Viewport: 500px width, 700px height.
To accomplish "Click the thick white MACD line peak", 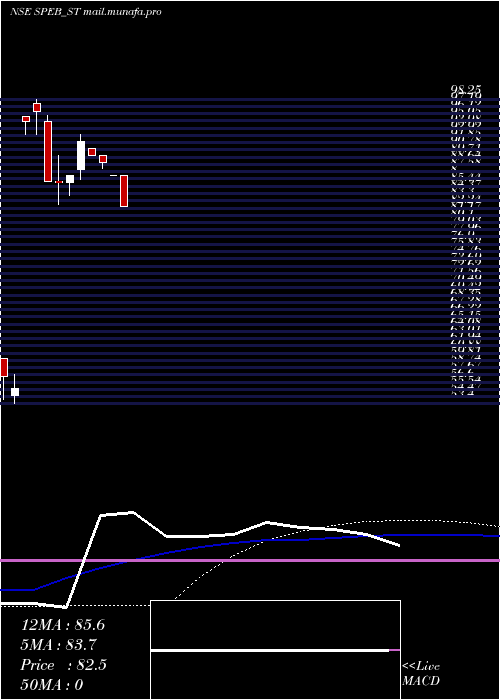I will 132,512.
